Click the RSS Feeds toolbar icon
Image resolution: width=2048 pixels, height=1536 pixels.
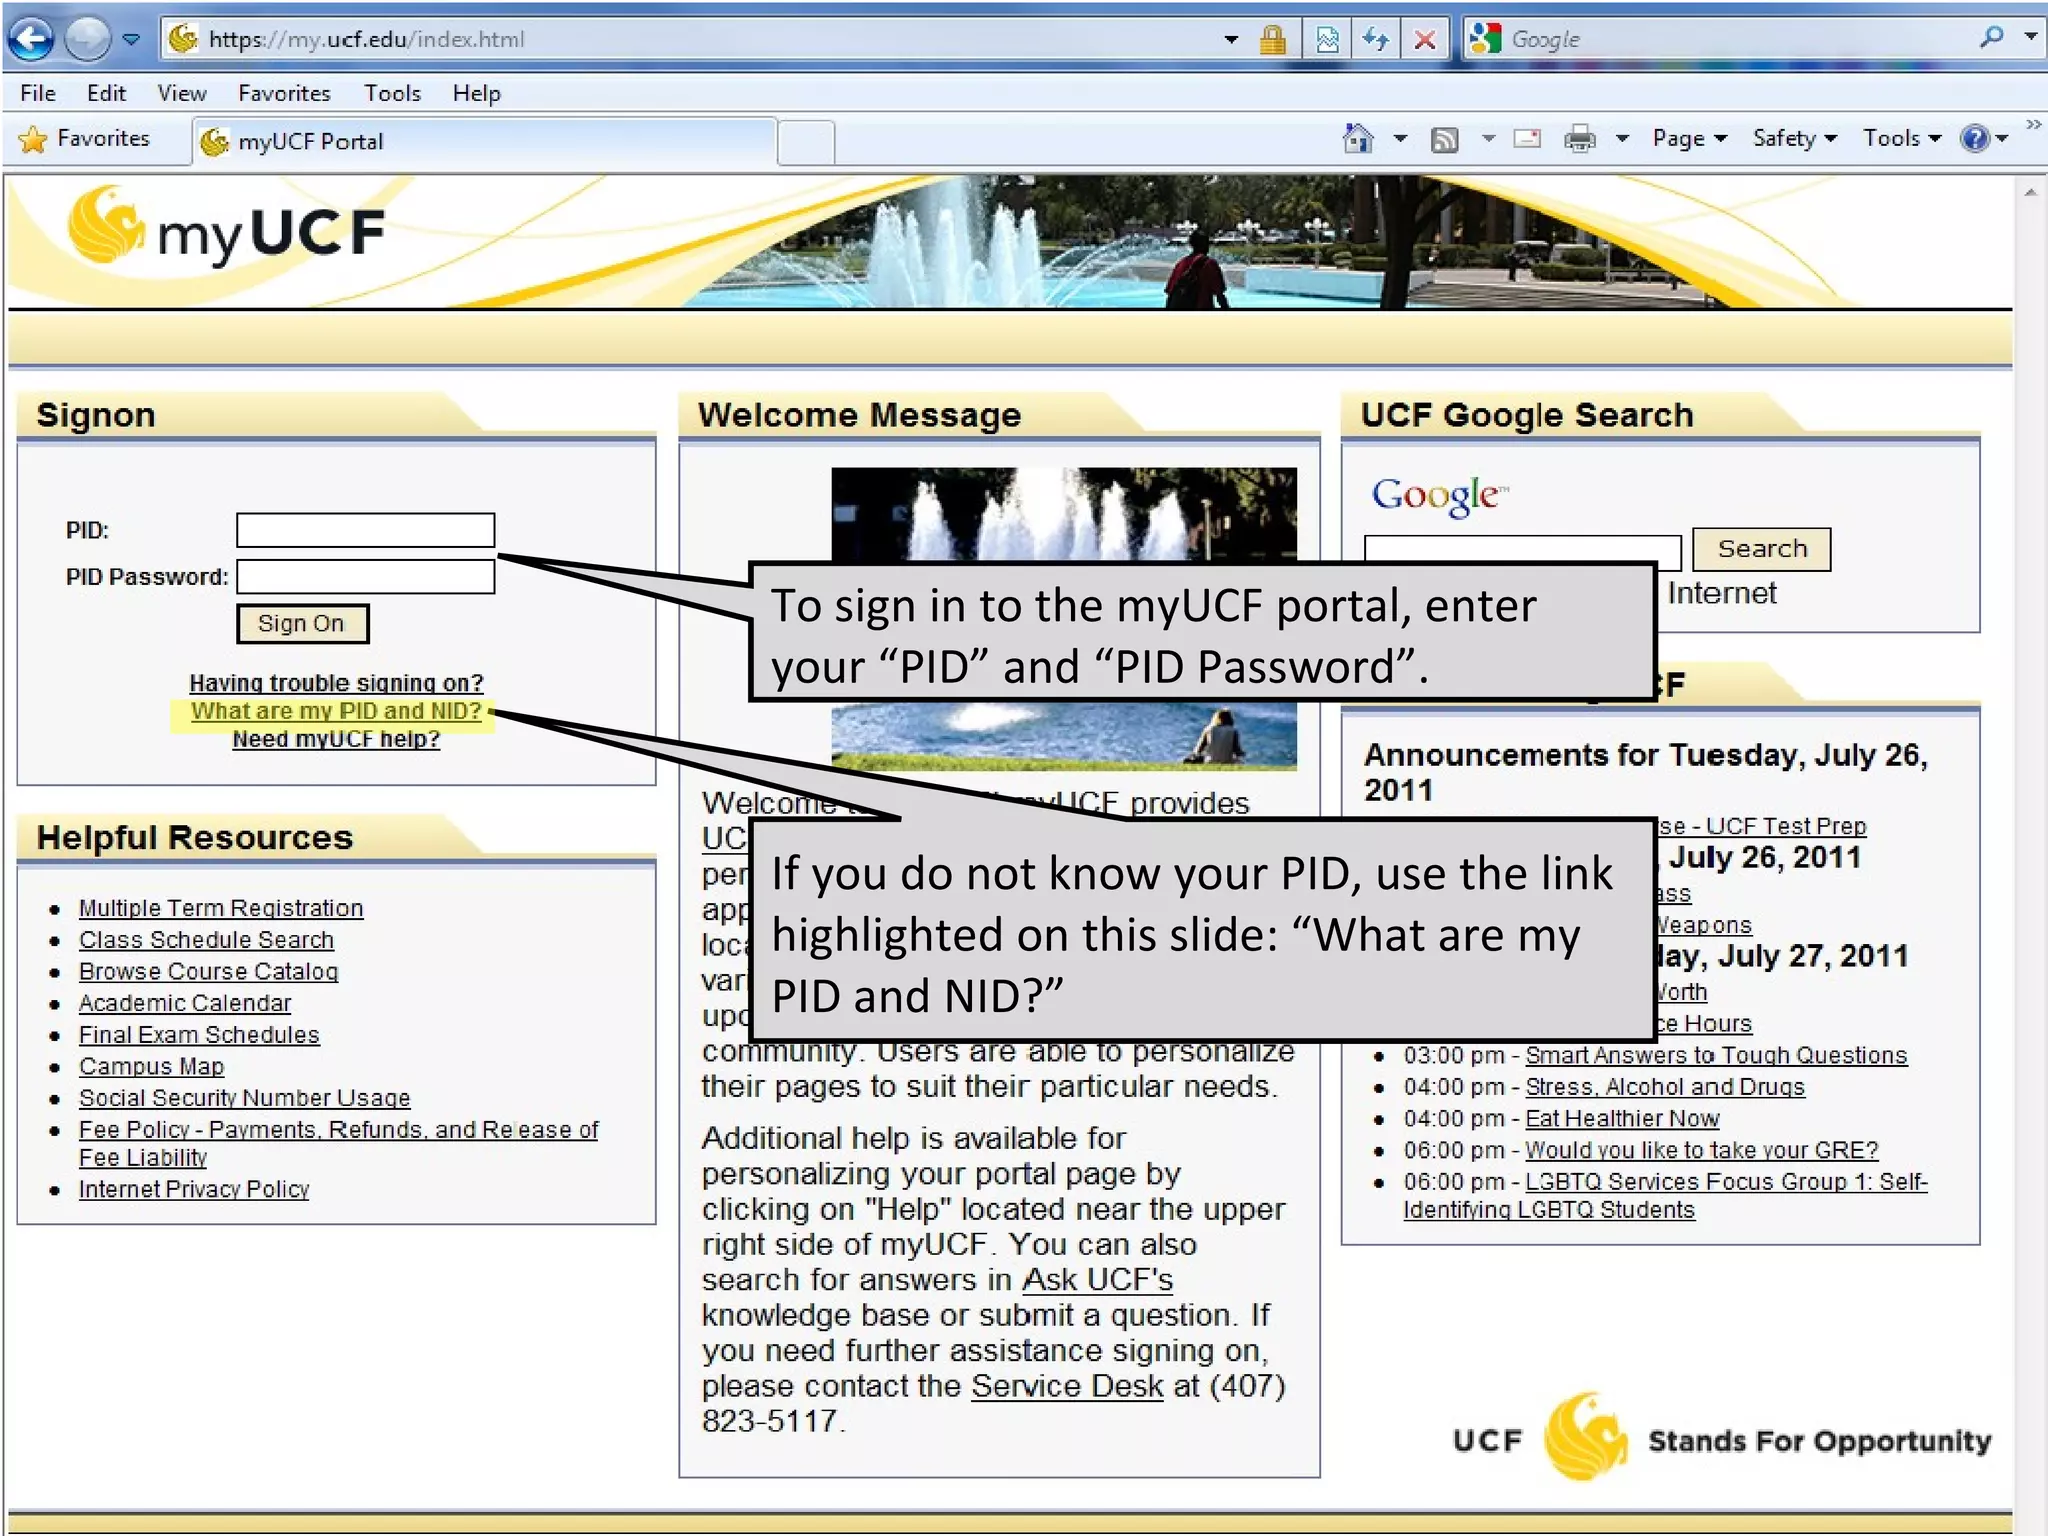click(1445, 140)
